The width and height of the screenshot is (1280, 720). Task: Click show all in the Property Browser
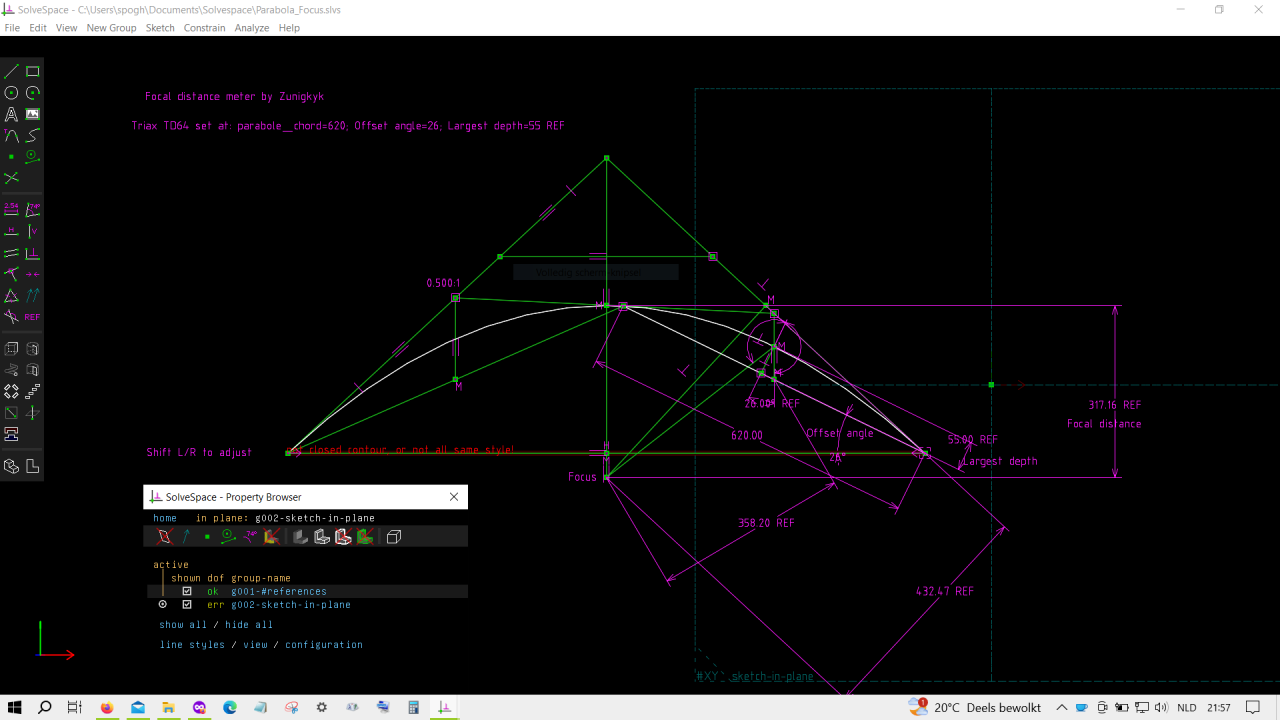click(x=182, y=624)
